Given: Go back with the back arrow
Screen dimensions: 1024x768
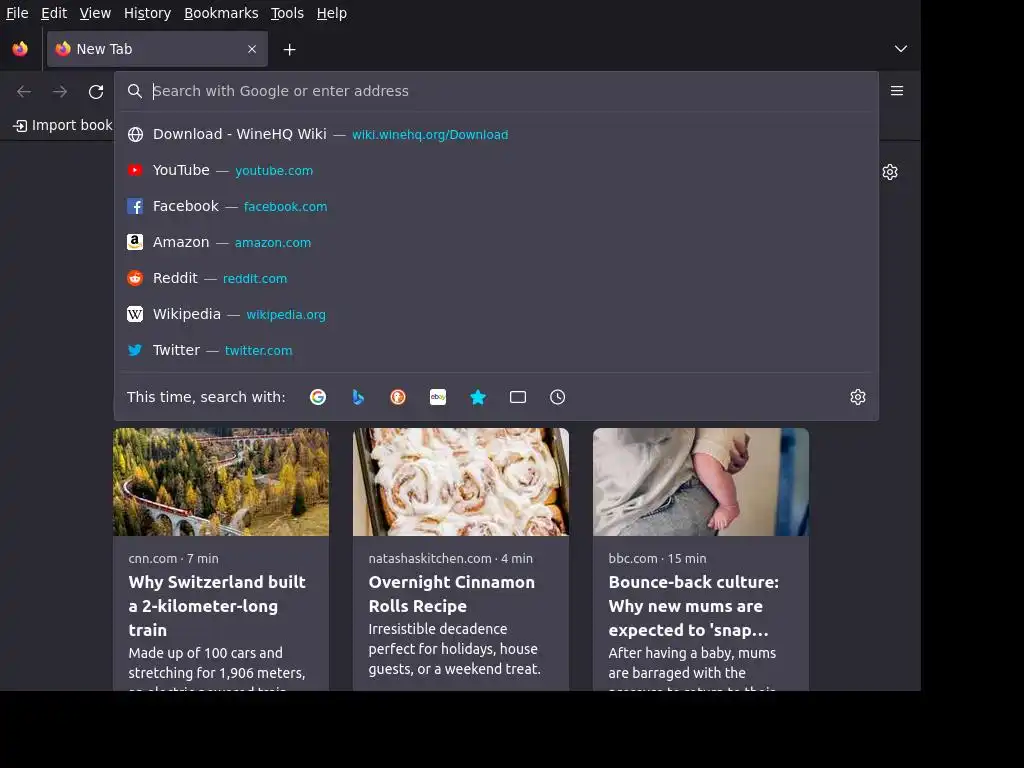Looking at the screenshot, I should pos(24,91).
